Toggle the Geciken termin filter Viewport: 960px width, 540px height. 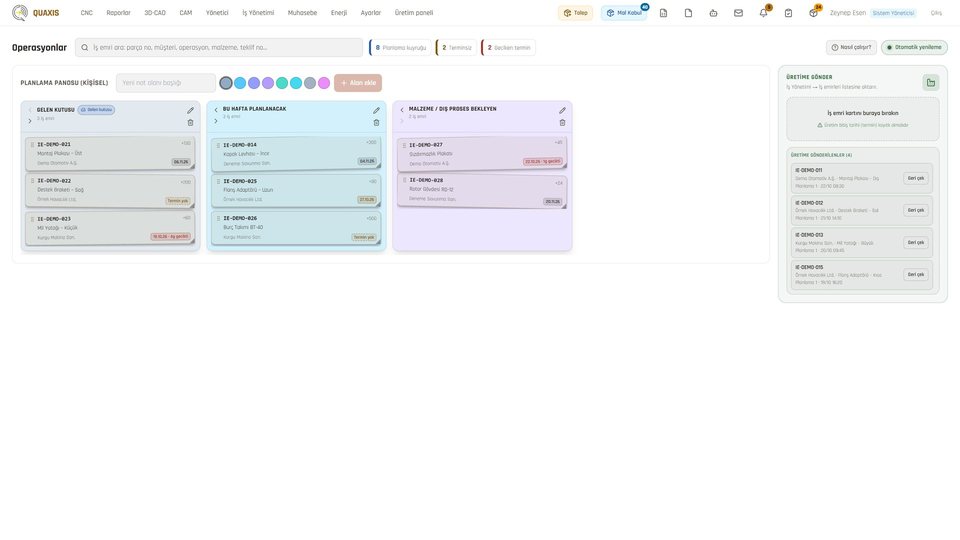[x=509, y=48]
